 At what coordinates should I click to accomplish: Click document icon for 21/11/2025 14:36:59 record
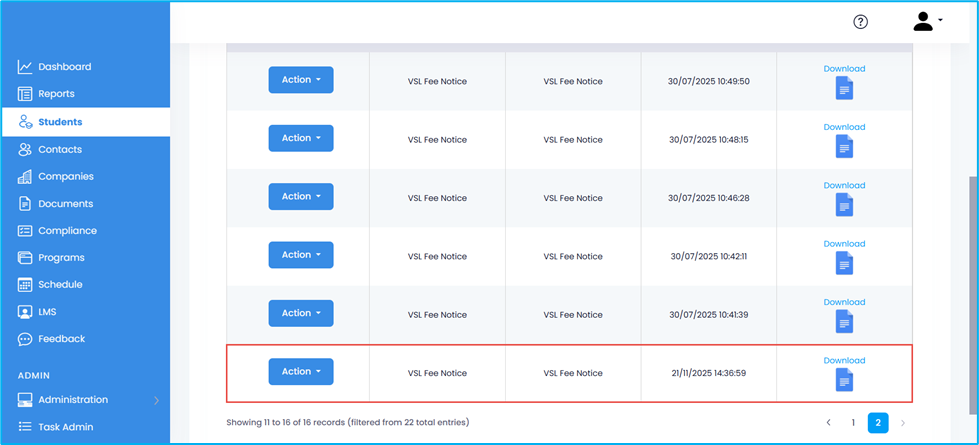(844, 381)
